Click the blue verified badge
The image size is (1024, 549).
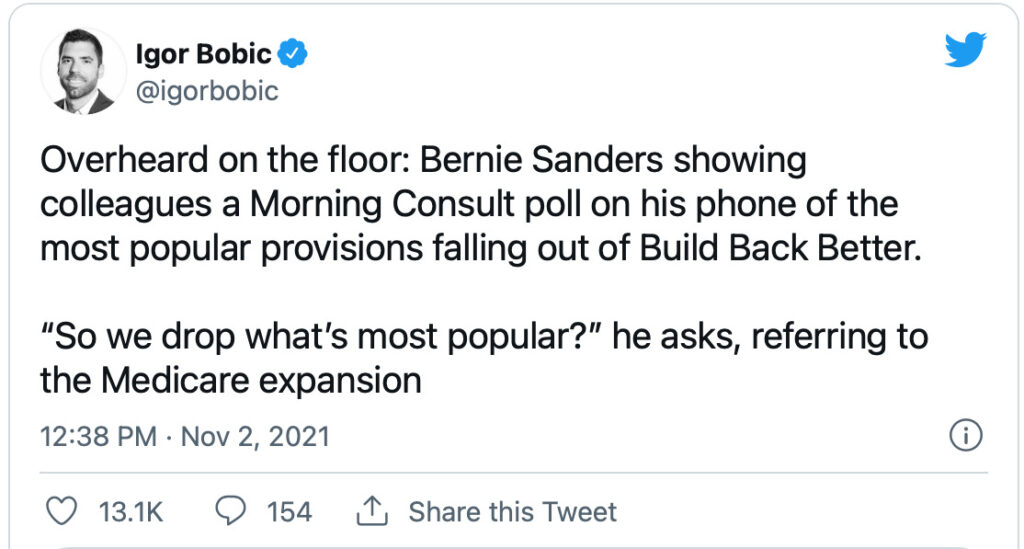click(x=292, y=53)
